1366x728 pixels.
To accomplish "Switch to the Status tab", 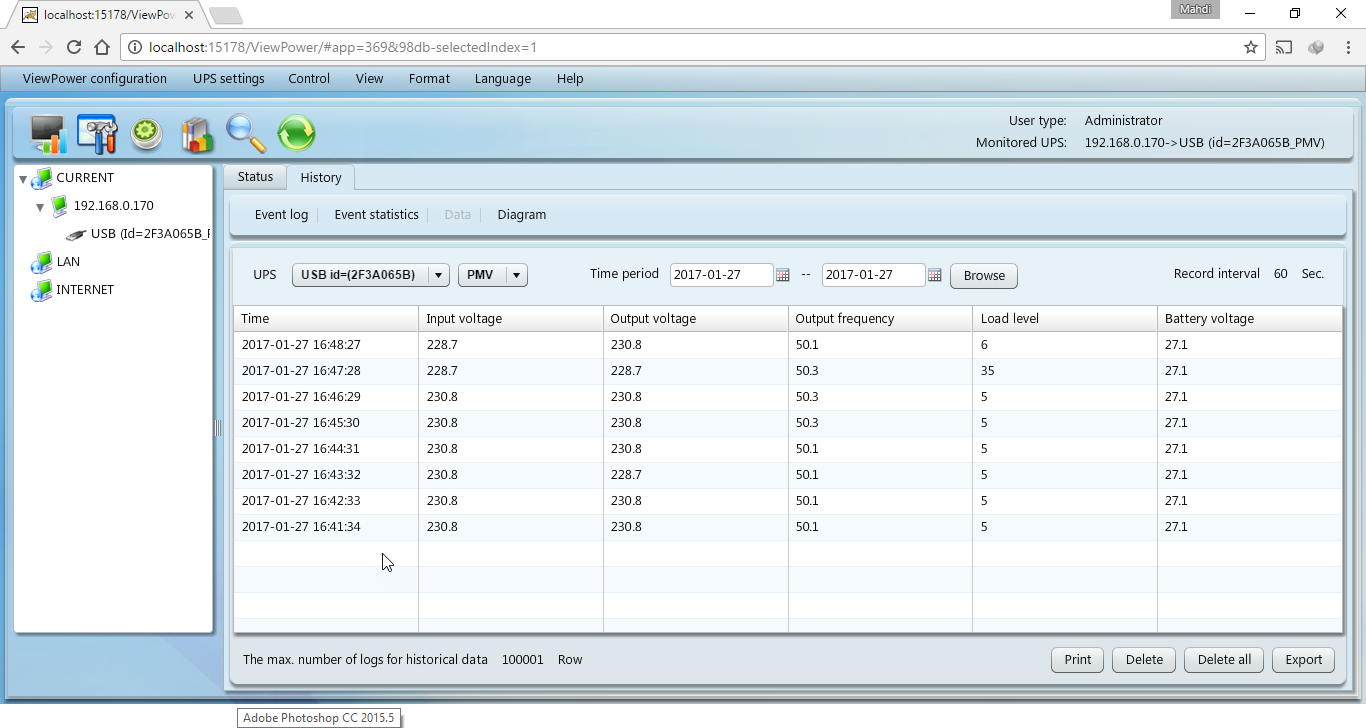I will [x=255, y=177].
